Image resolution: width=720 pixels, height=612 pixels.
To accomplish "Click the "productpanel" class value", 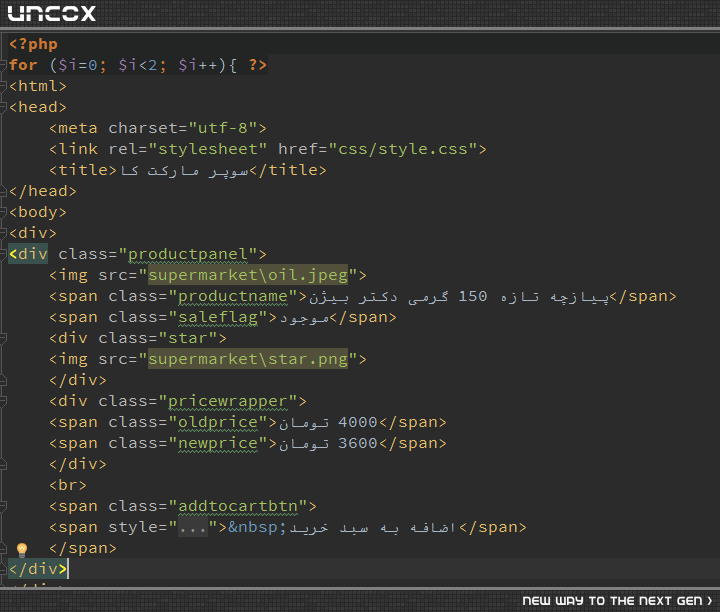I will pyautogui.click(x=188, y=254).
